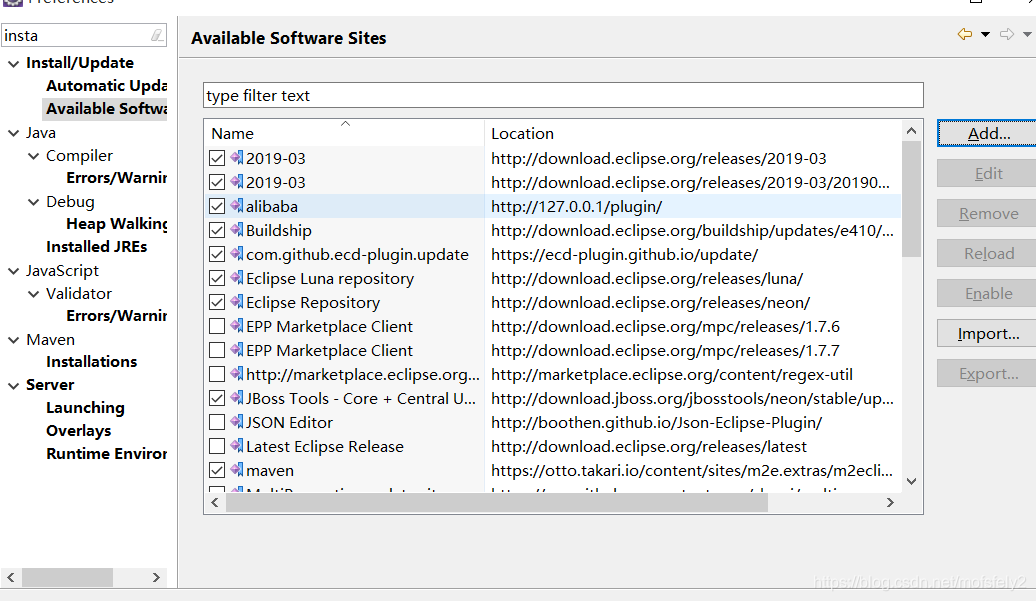This screenshot has width=1036, height=601.
Task: Collapse the Server tree node
Action: 13,385
